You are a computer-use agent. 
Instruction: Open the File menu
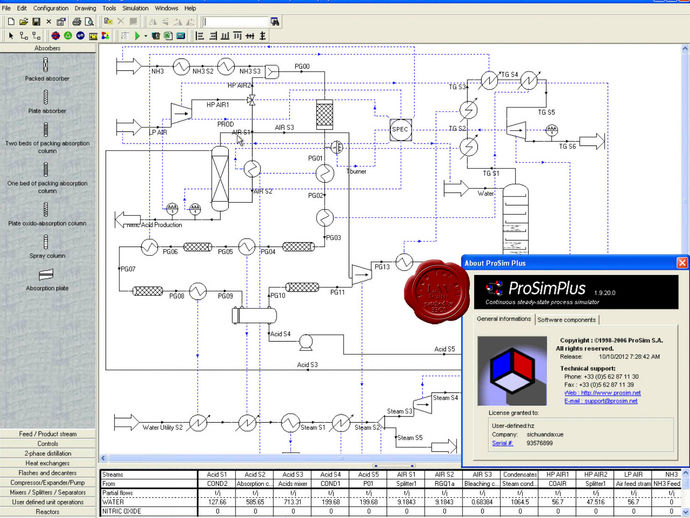pyautogui.click(x=6, y=8)
